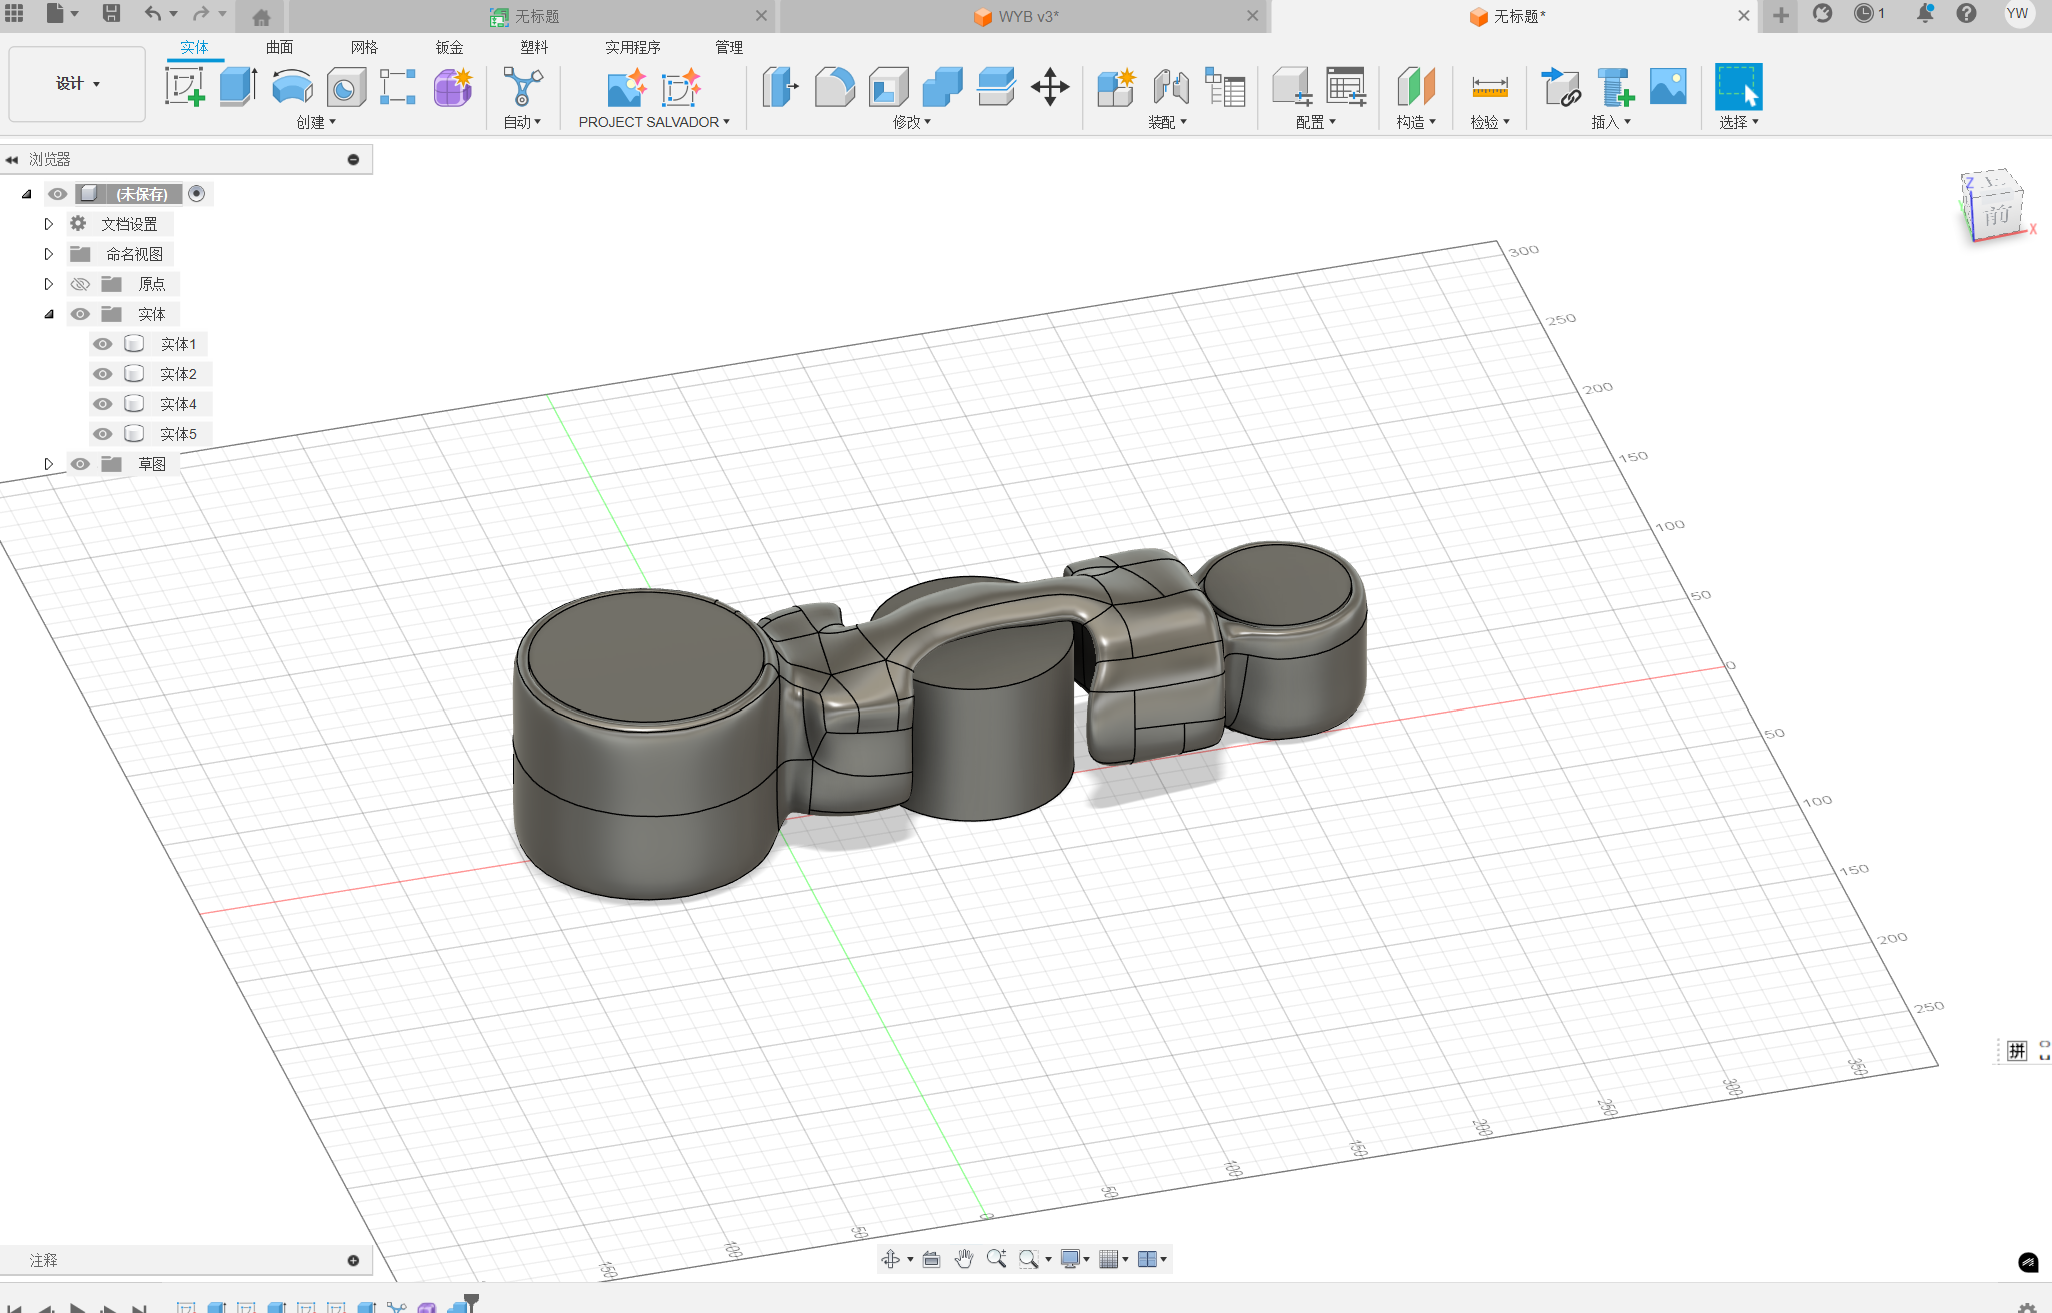Viewport: 2052px width, 1313px height.
Task: Expand the 命名视图 tree node
Action: (48, 254)
